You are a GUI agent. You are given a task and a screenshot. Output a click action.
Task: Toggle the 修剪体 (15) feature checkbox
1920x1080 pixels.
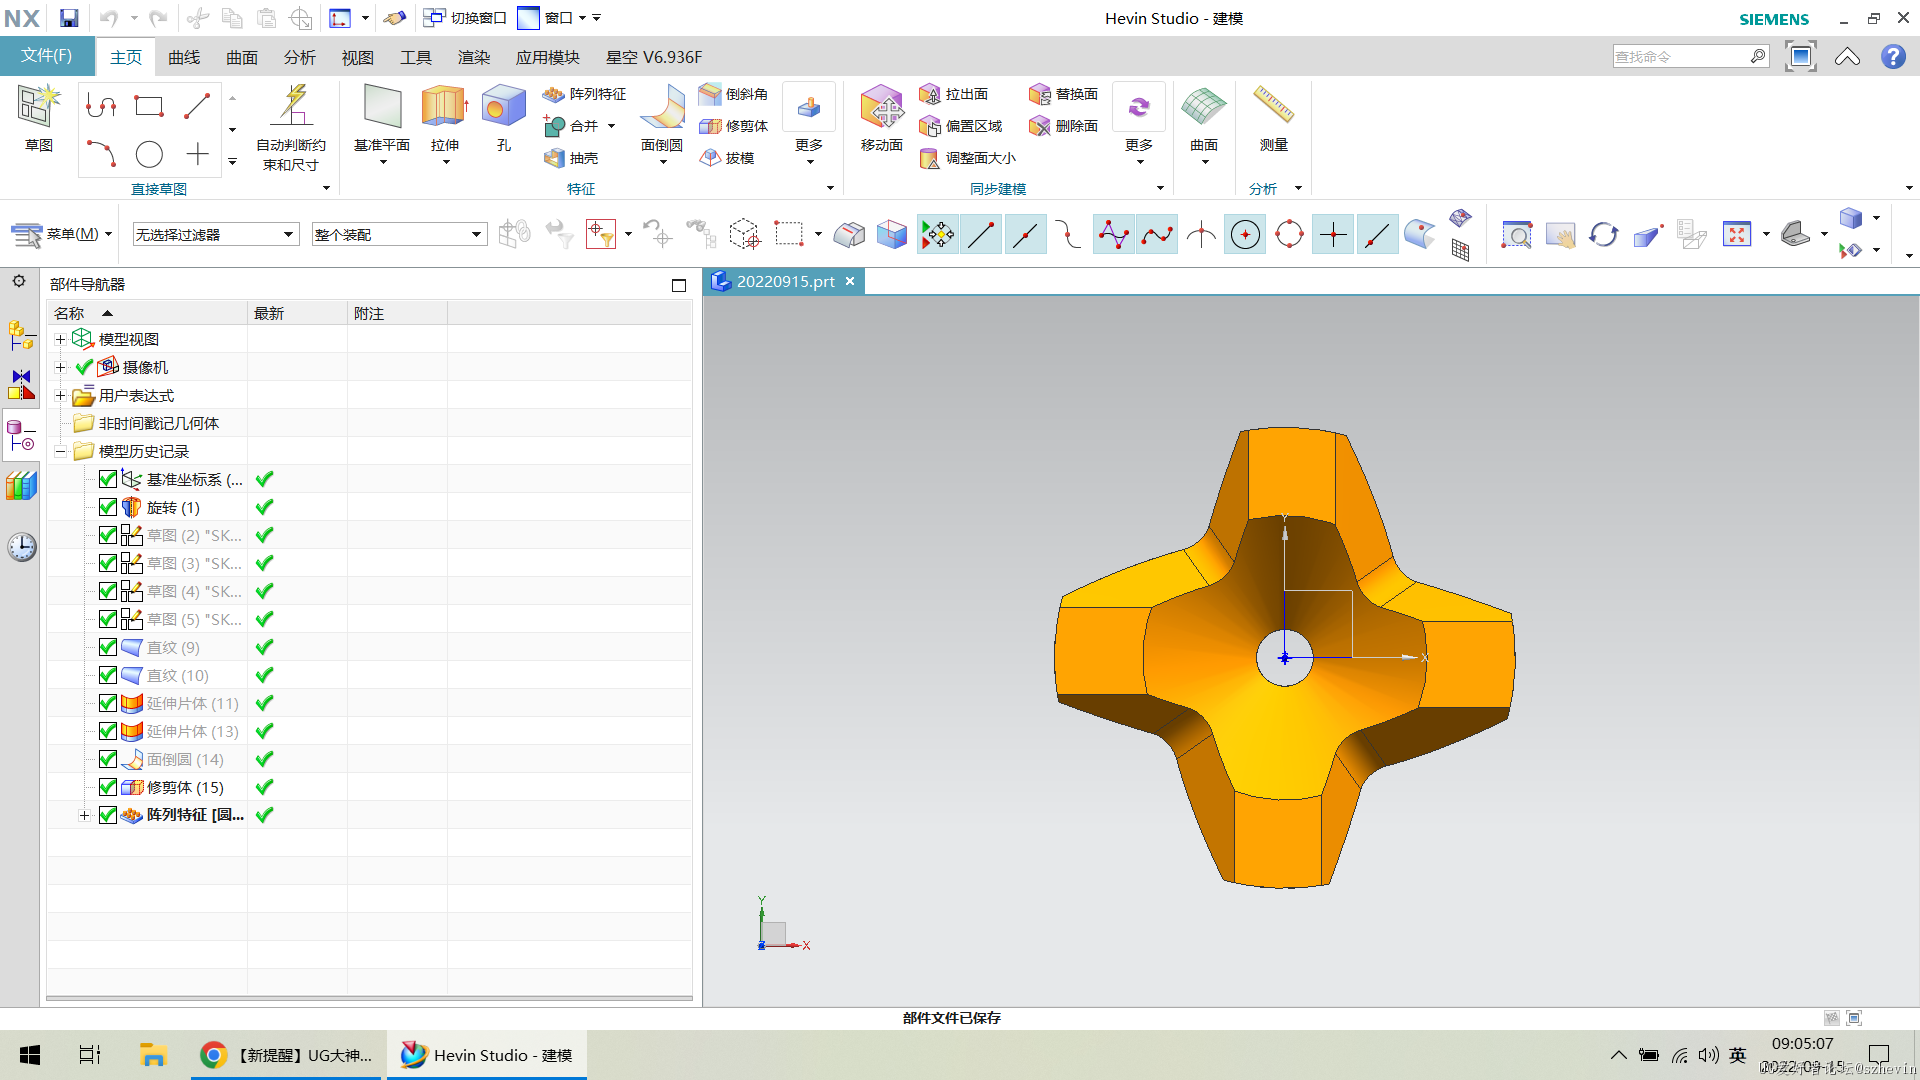[108, 787]
